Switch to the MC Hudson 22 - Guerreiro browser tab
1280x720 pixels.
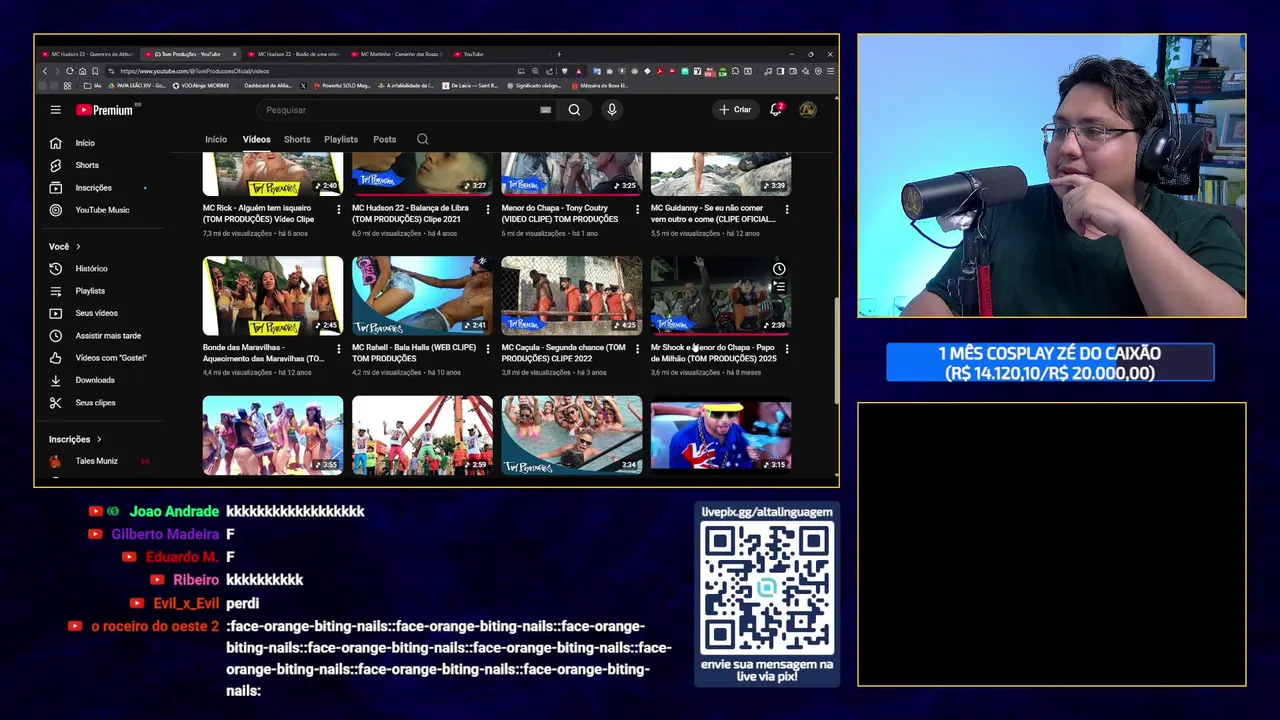(86, 54)
